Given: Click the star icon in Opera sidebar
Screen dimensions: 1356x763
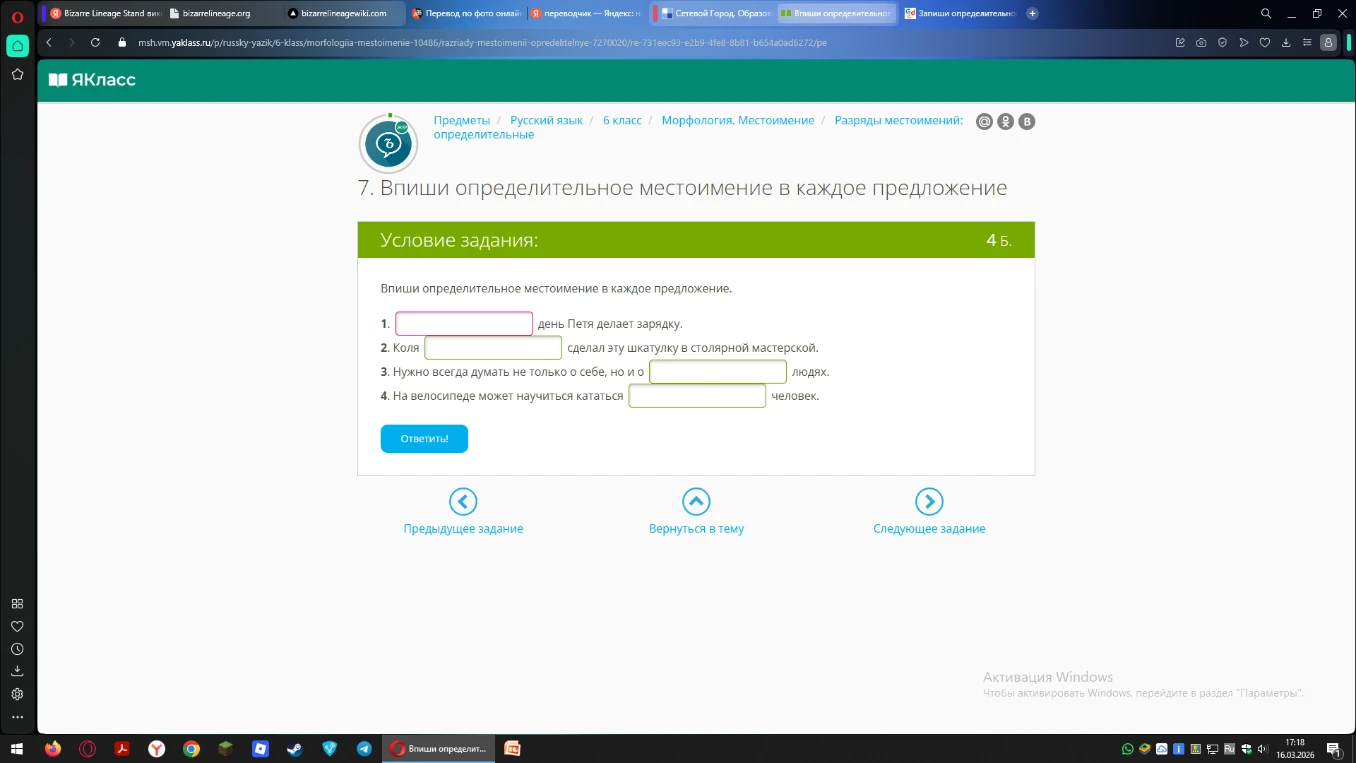Looking at the screenshot, I should coord(17,74).
